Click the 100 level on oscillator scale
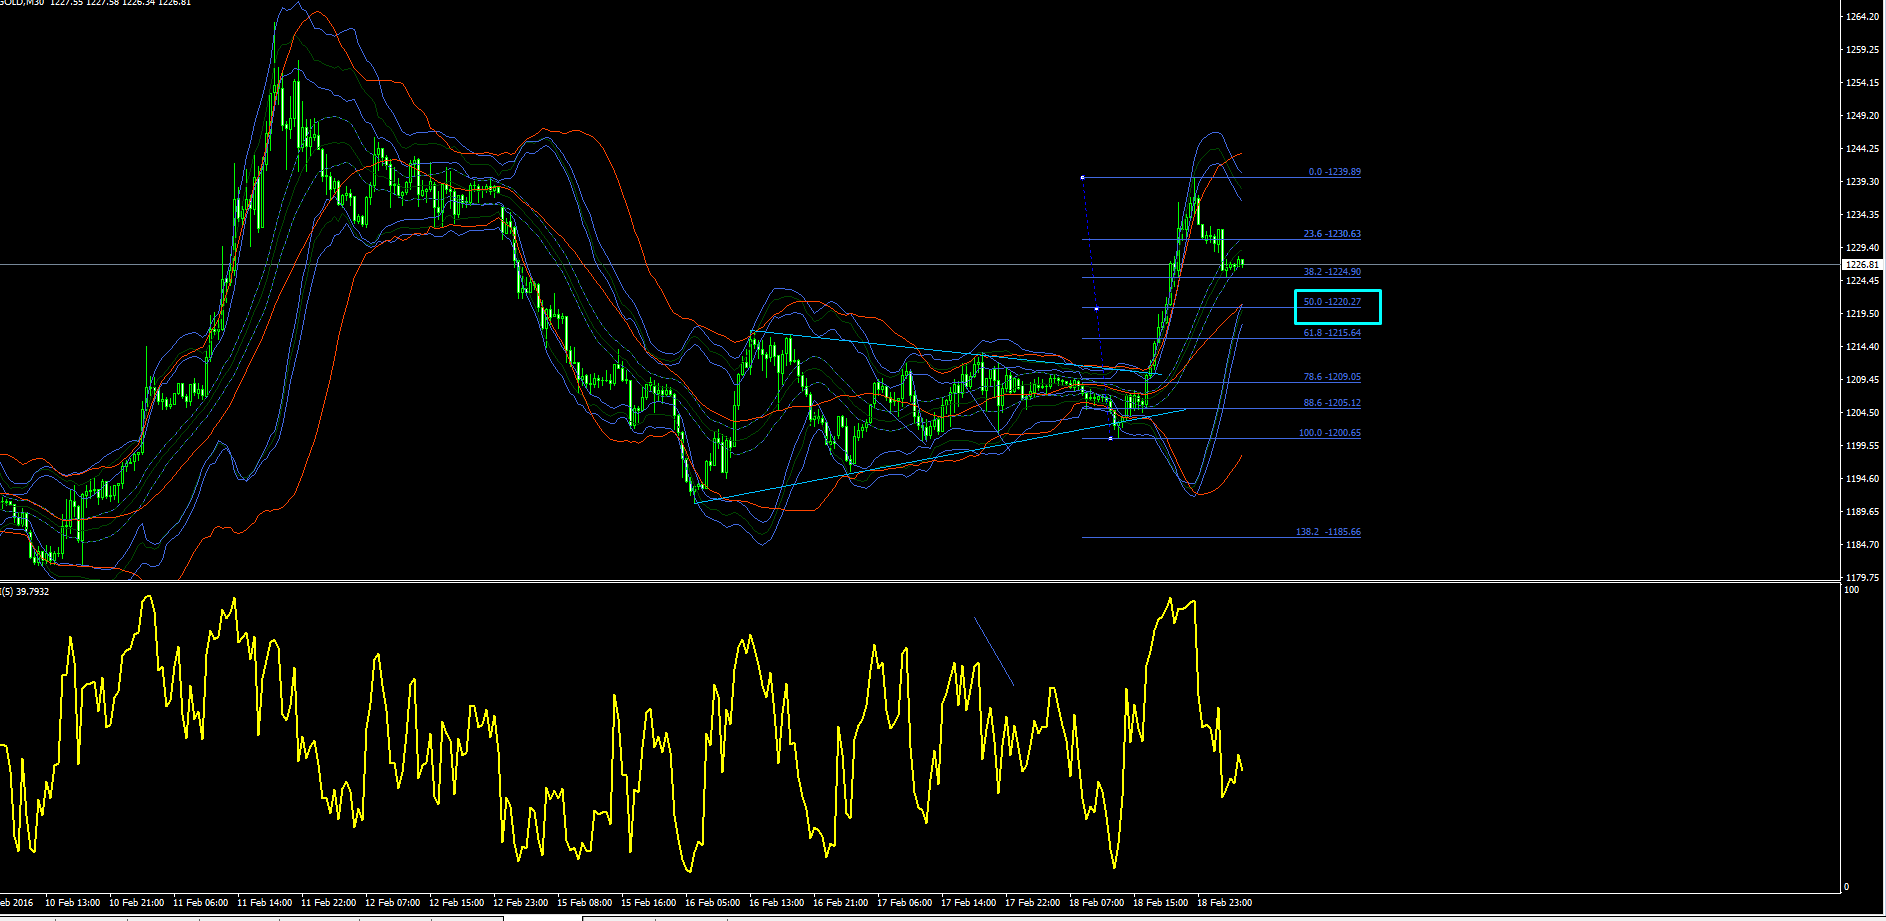The width and height of the screenshot is (1886, 921). tap(1852, 590)
